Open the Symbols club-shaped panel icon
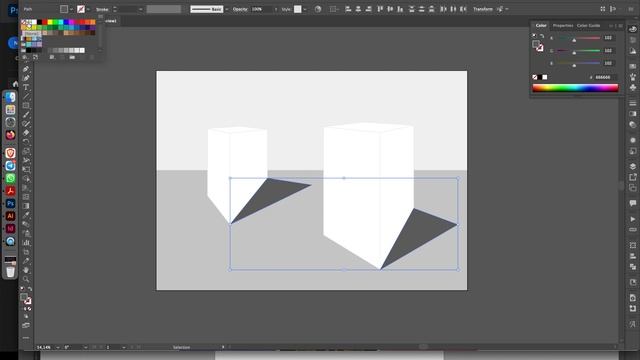640x360 pixels. 633,87
